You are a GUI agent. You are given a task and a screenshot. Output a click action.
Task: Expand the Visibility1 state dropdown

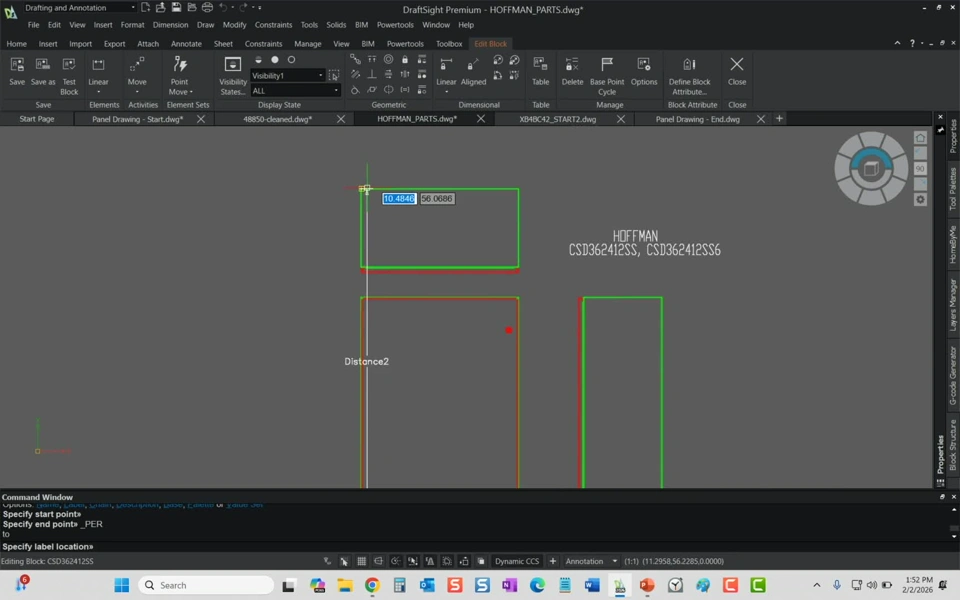point(321,76)
